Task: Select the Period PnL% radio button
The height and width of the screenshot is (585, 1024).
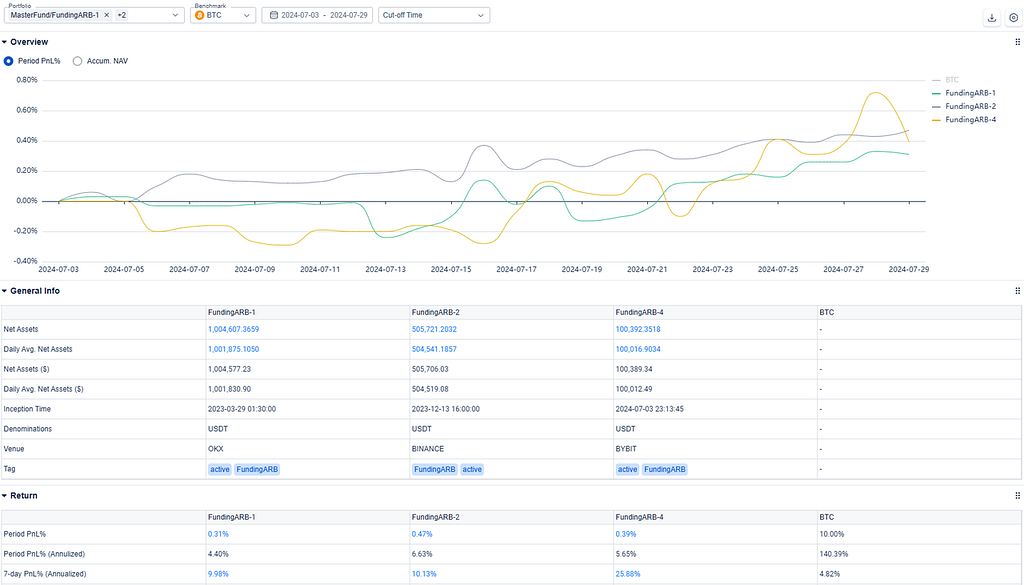Action: pos(9,61)
